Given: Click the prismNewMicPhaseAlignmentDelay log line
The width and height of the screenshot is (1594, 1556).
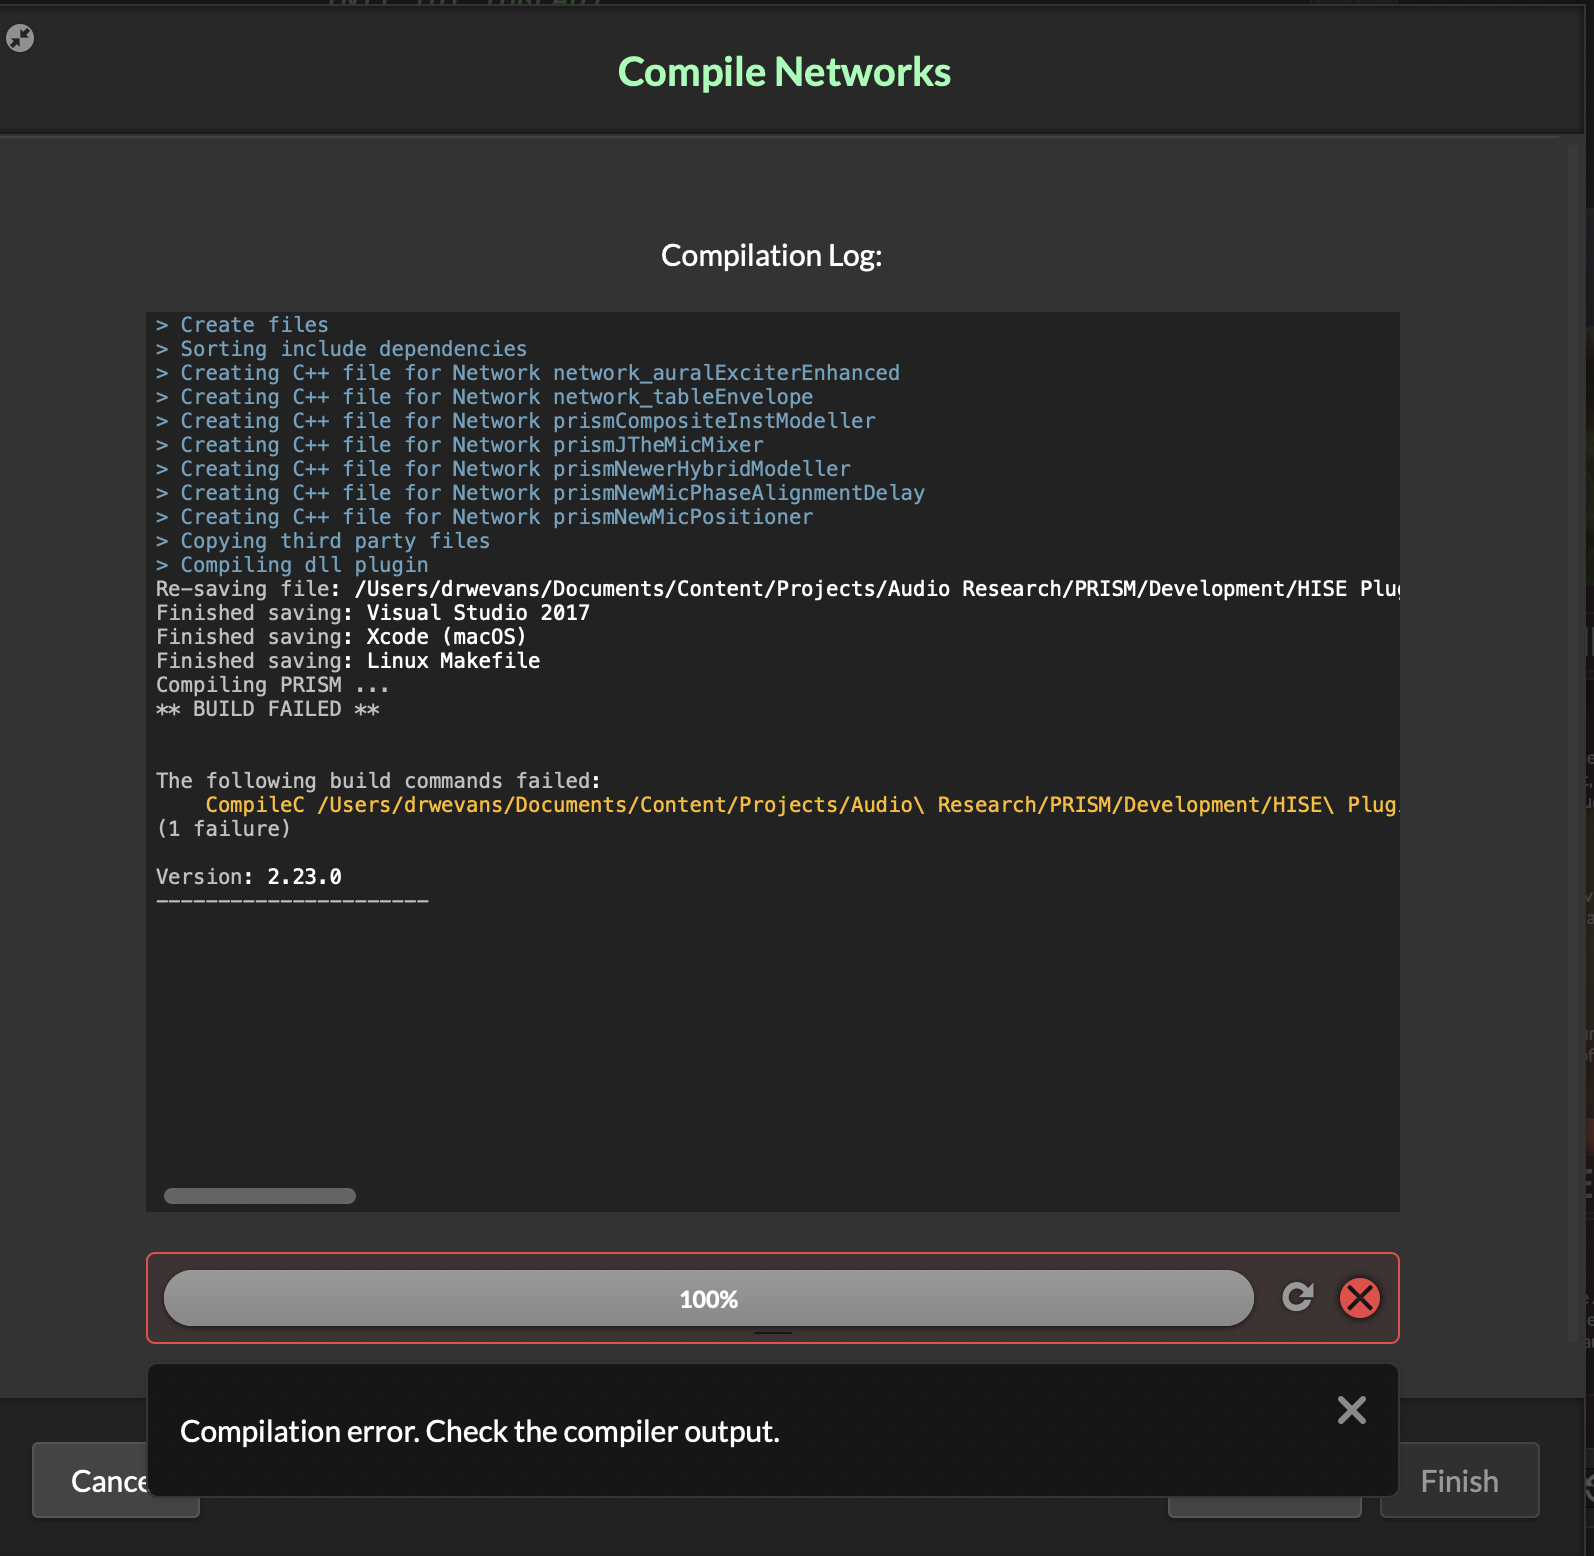Looking at the screenshot, I should (x=541, y=493).
